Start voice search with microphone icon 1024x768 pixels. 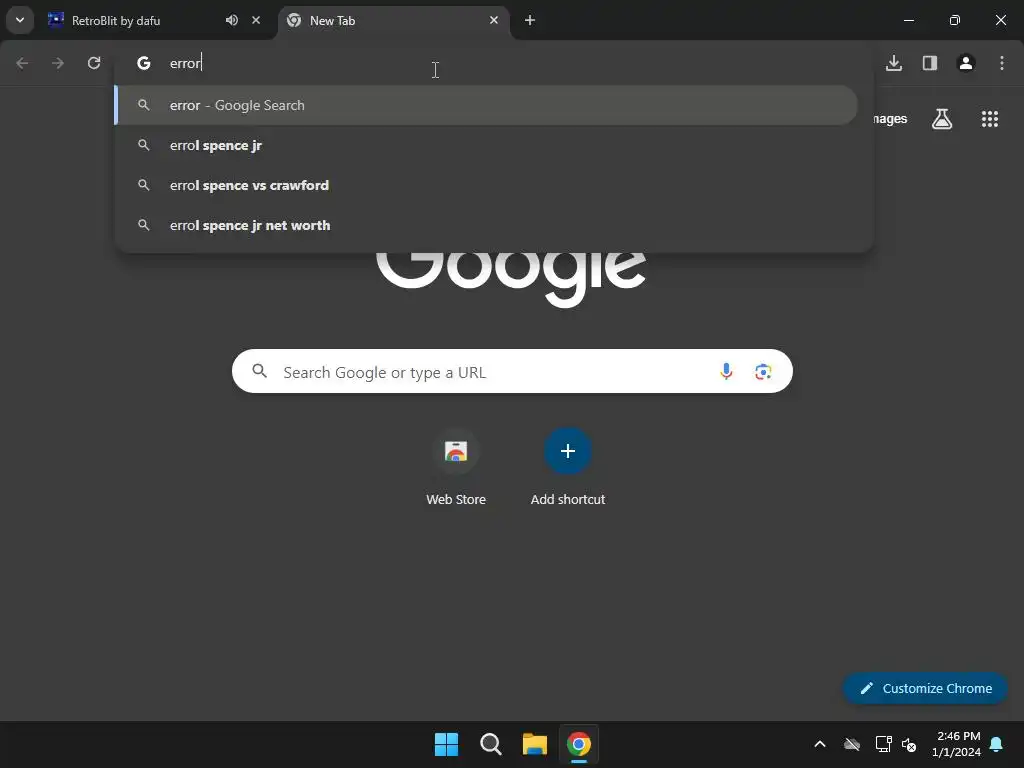pyautogui.click(x=726, y=372)
